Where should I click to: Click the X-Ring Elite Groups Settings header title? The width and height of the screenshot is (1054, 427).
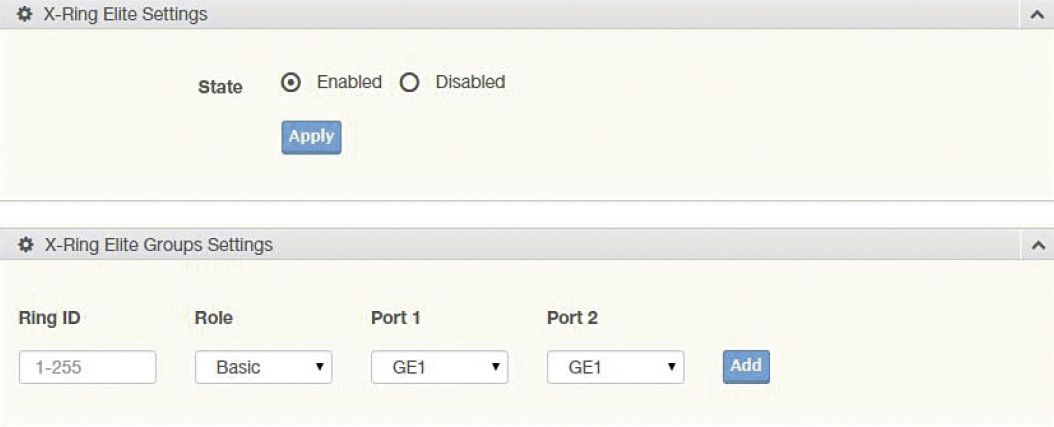tap(159, 245)
